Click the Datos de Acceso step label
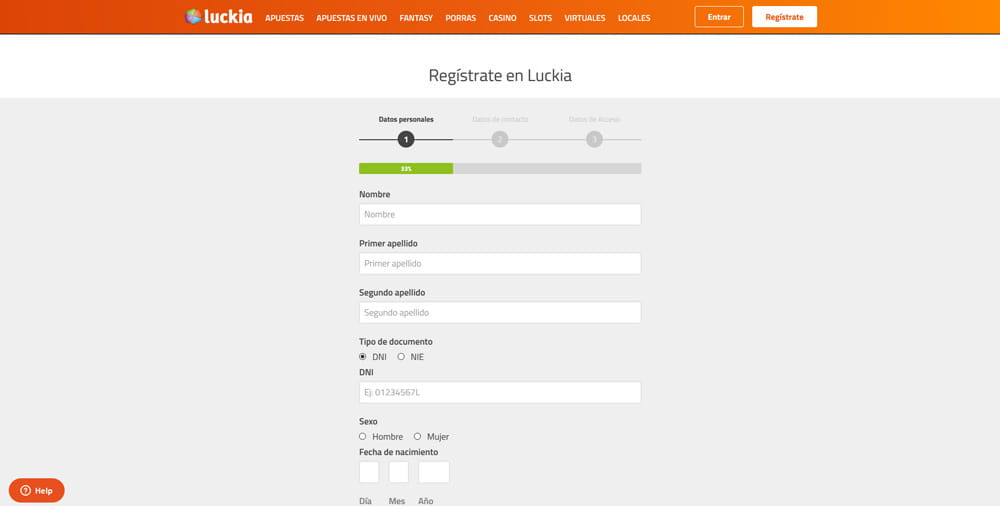 tap(594, 119)
